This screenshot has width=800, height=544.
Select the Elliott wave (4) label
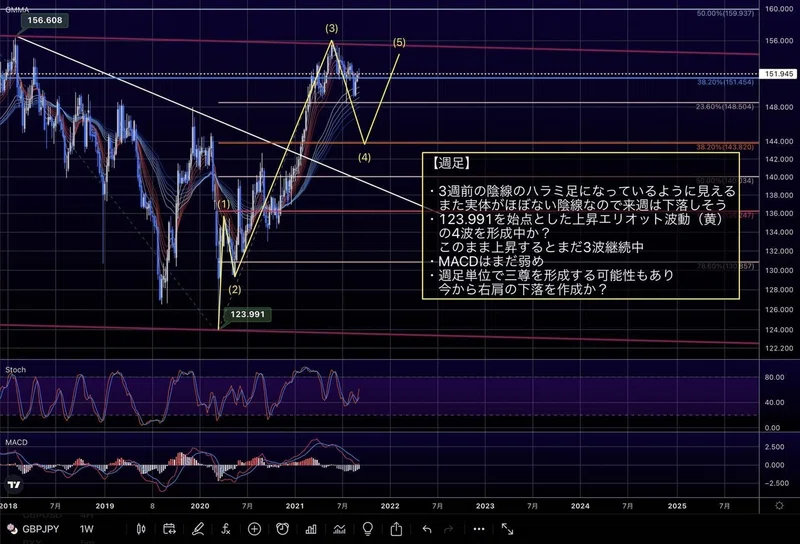click(364, 158)
